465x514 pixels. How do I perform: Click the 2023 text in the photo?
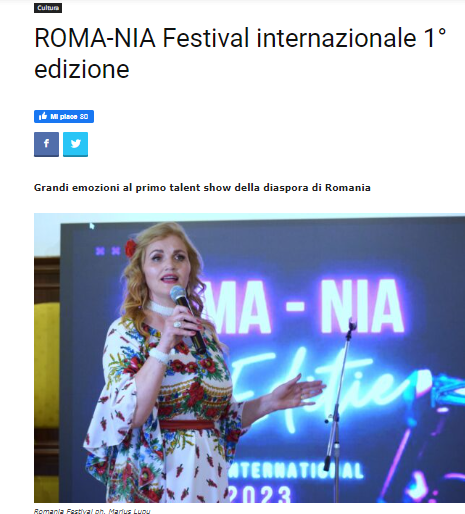[x=260, y=494]
